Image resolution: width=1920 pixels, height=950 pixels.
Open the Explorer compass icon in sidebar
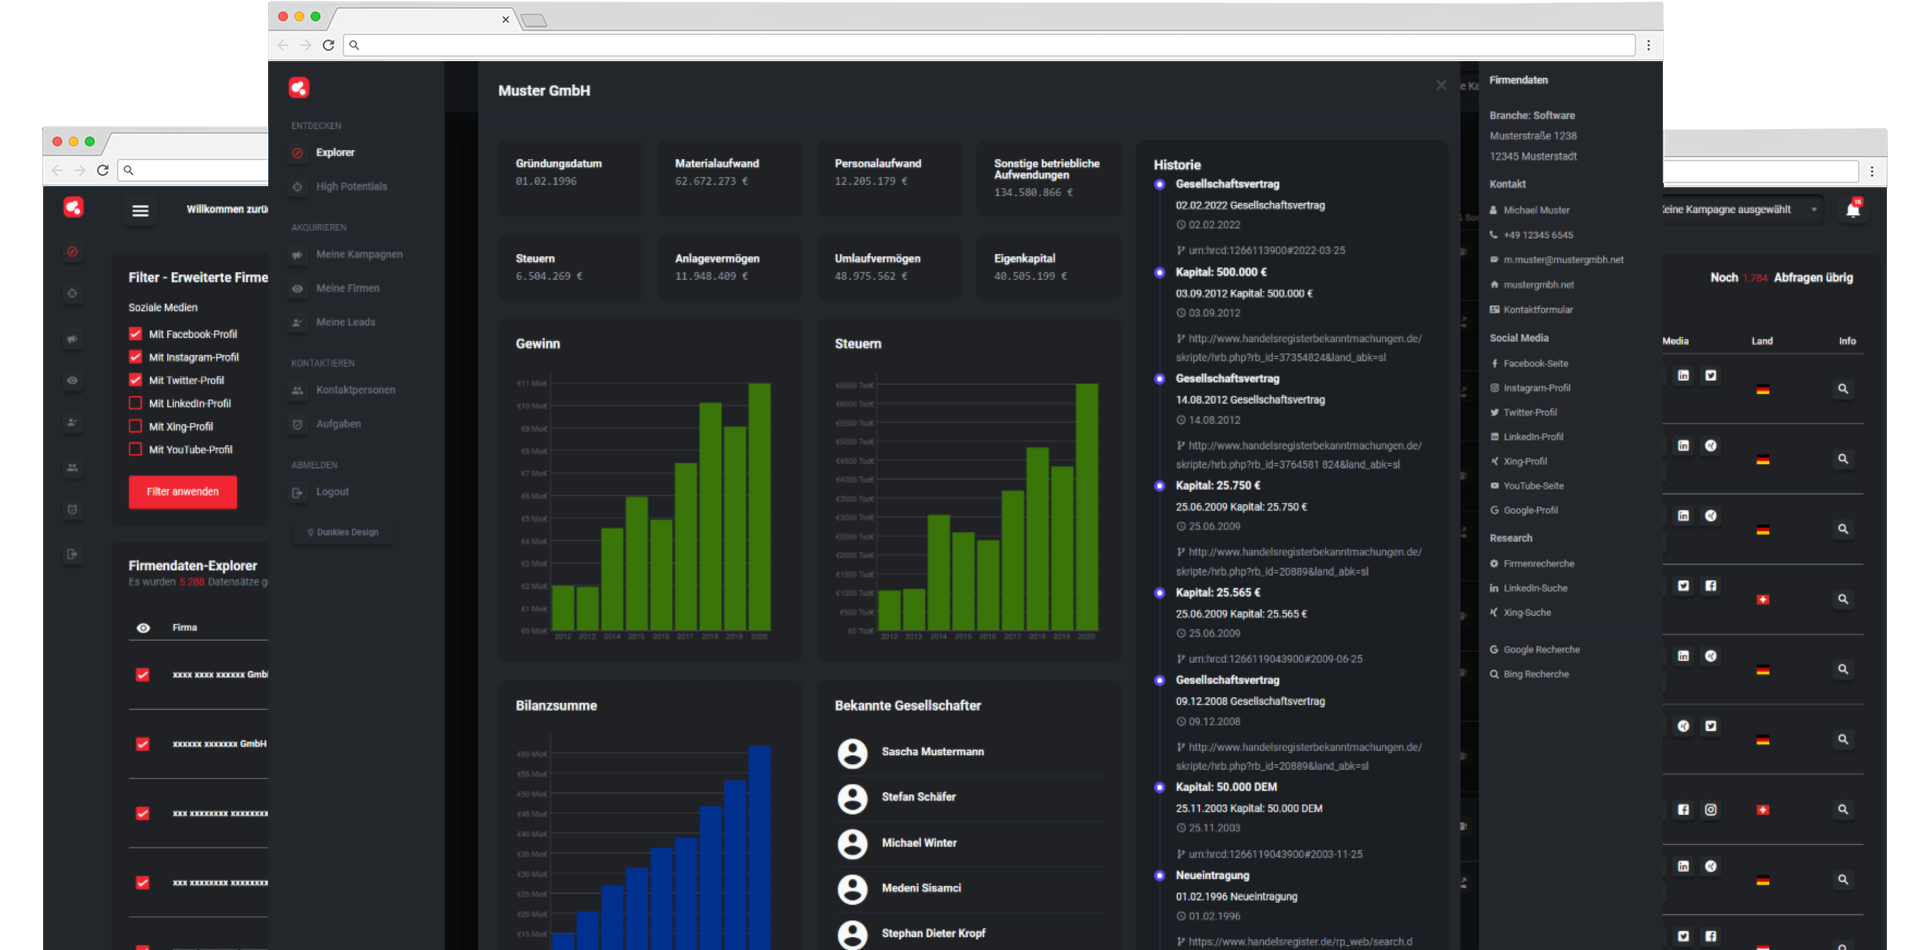297,152
